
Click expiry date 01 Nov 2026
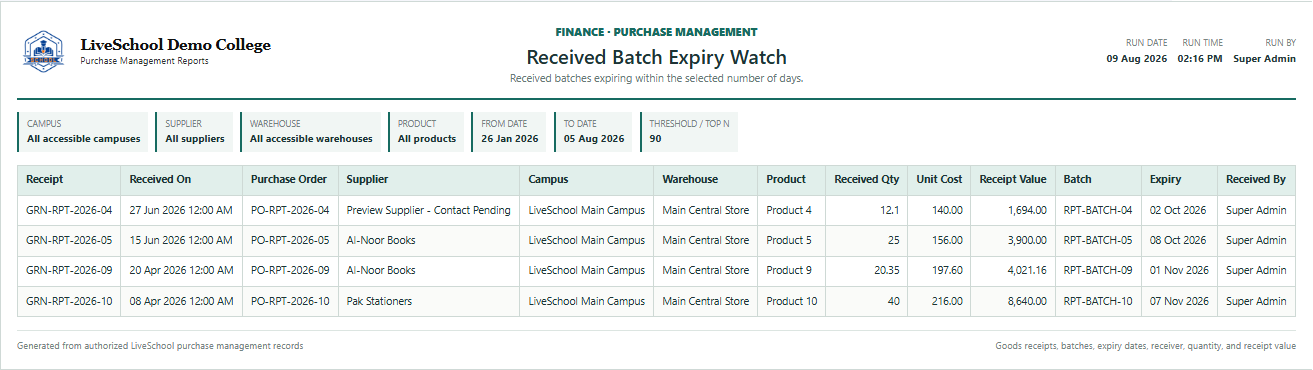(1178, 271)
